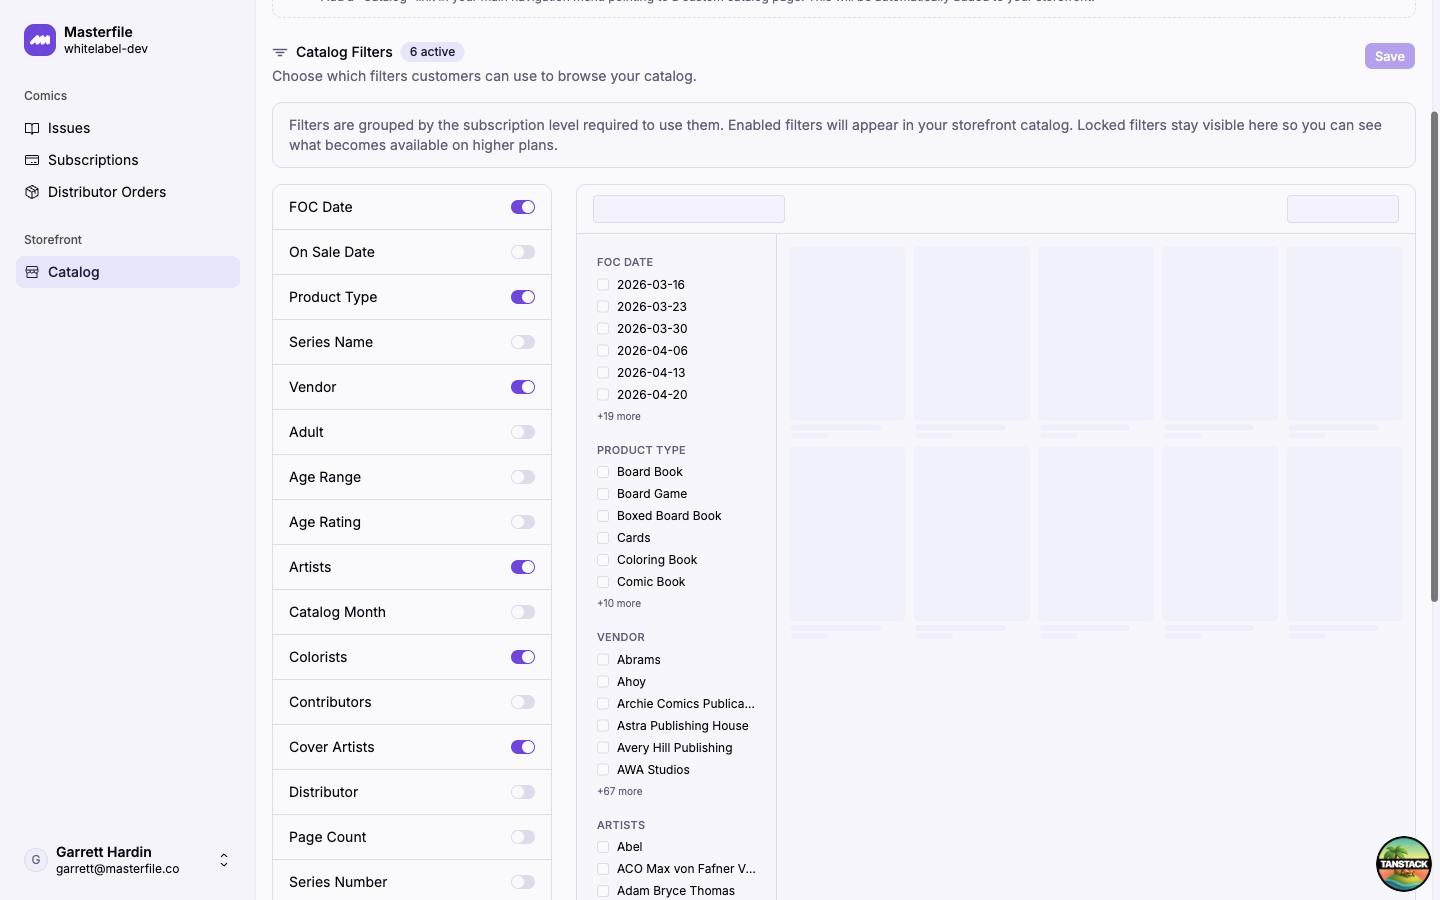The height and width of the screenshot is (900, 1440).
Task: Disable the Artists filter toggle
Action: click(523, 567)
